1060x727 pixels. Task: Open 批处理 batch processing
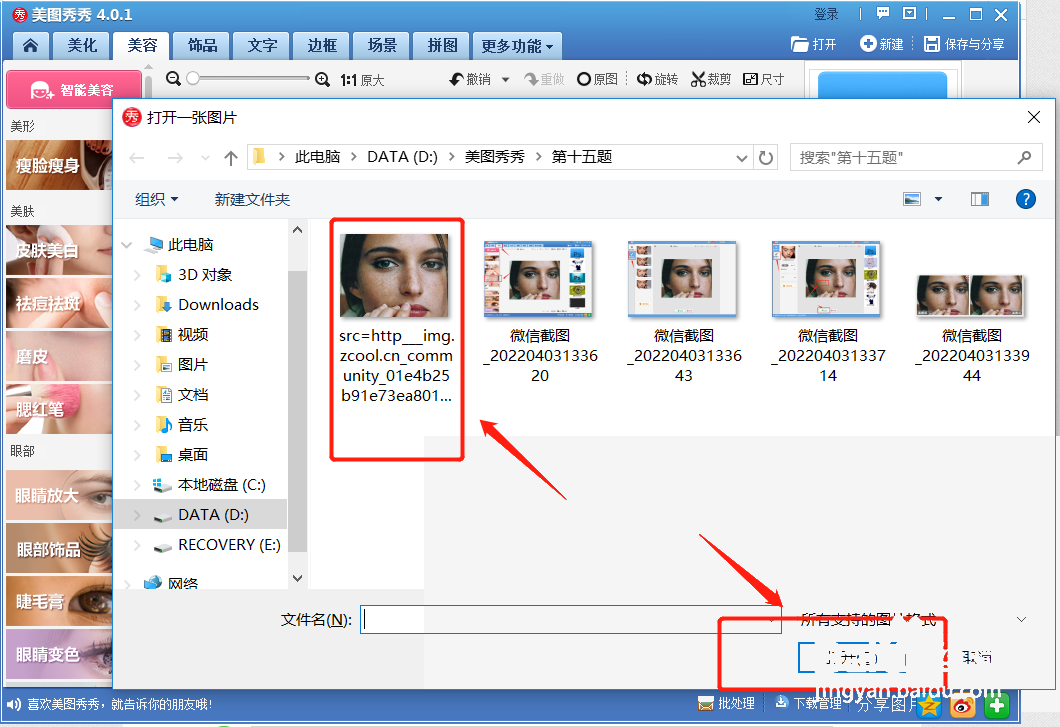coord(726,703)
